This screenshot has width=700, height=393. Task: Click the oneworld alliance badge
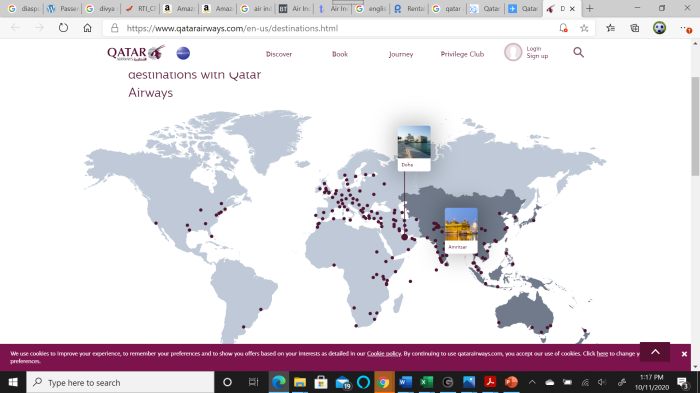183,53
